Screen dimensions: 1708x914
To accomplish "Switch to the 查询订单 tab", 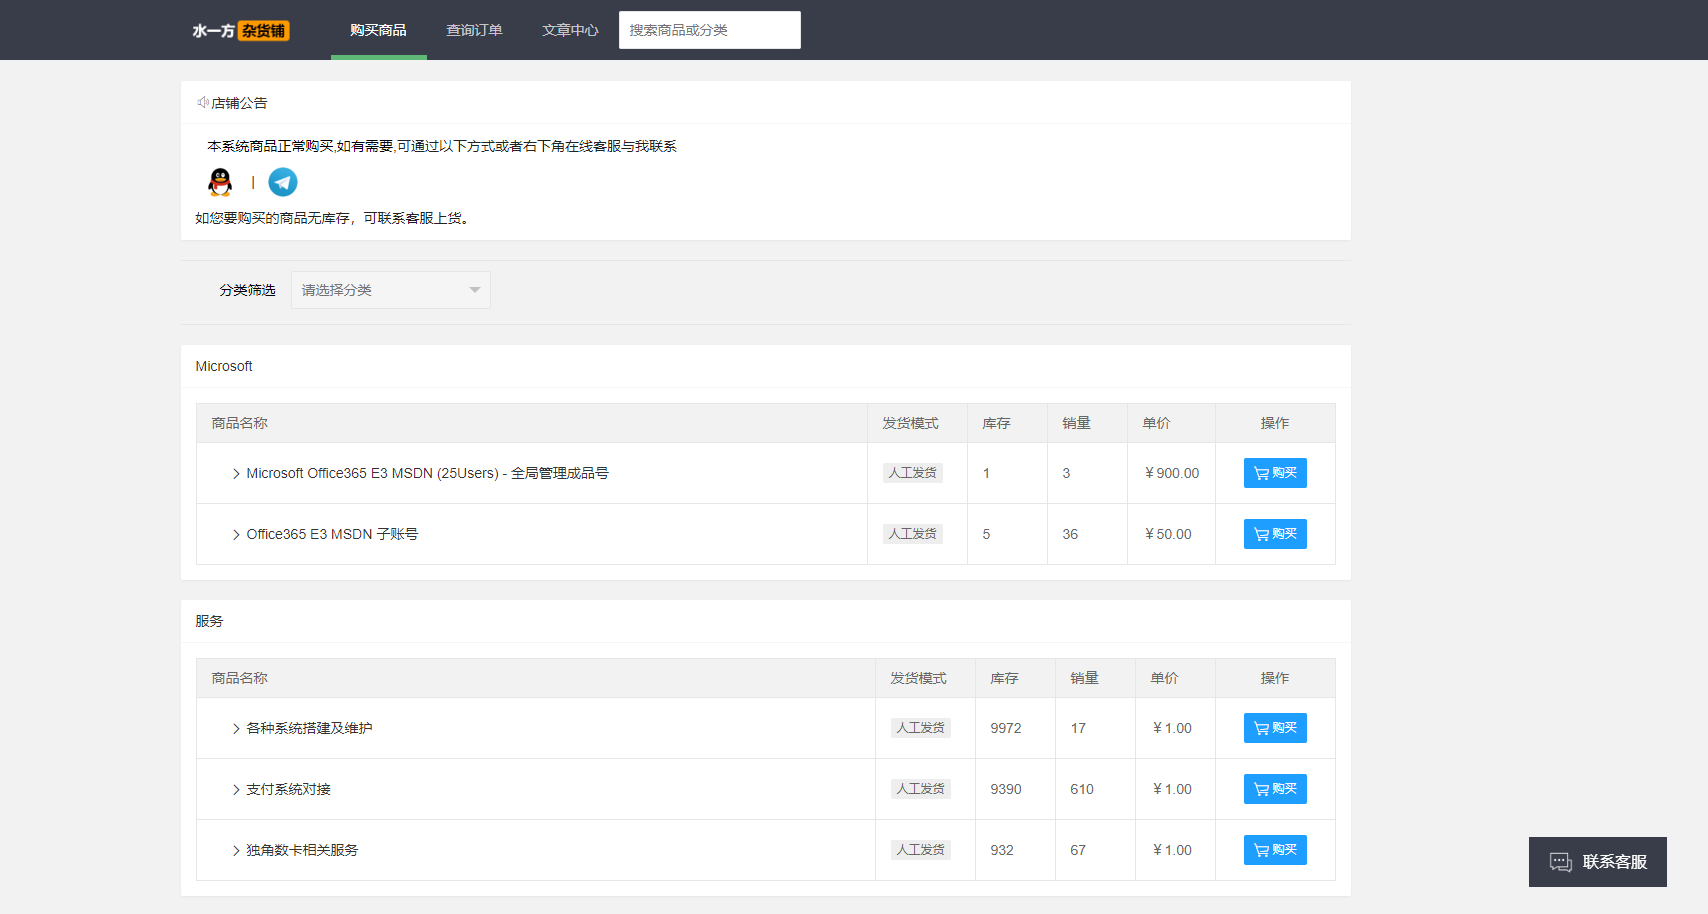I will coord(474,30).
